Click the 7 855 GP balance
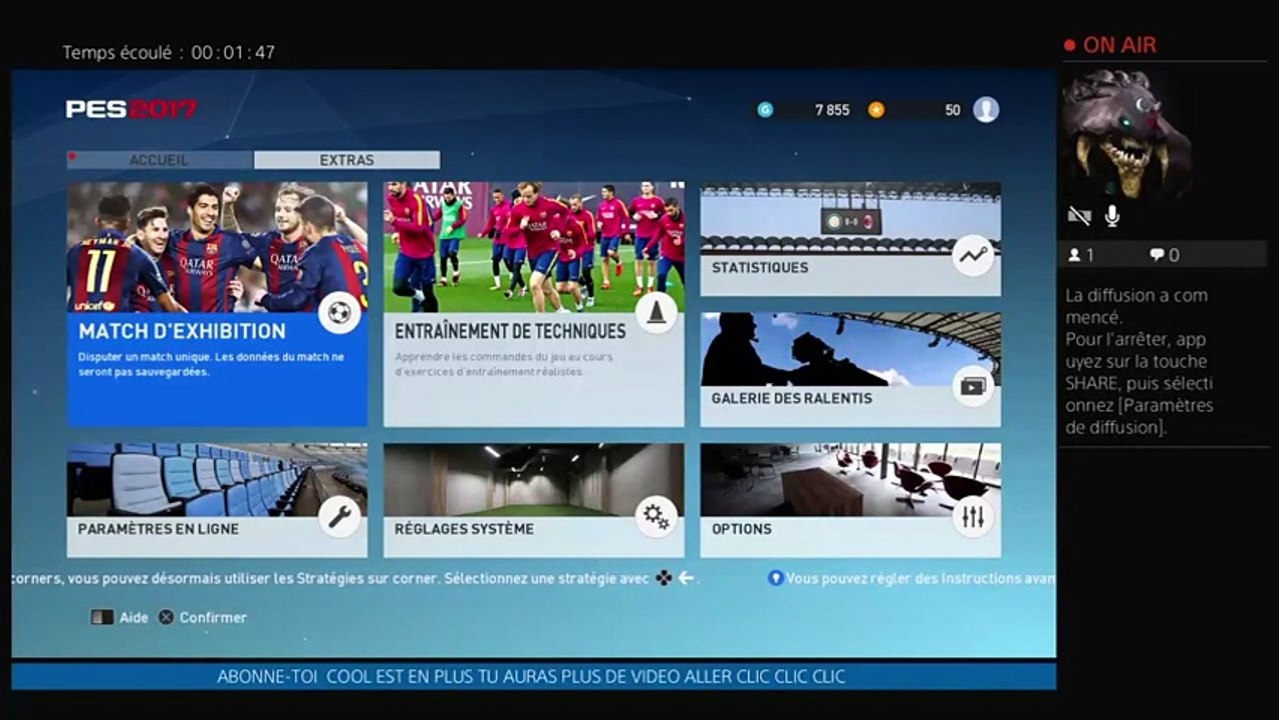This screenshot has width=1279, height=720. coord(832,110)
